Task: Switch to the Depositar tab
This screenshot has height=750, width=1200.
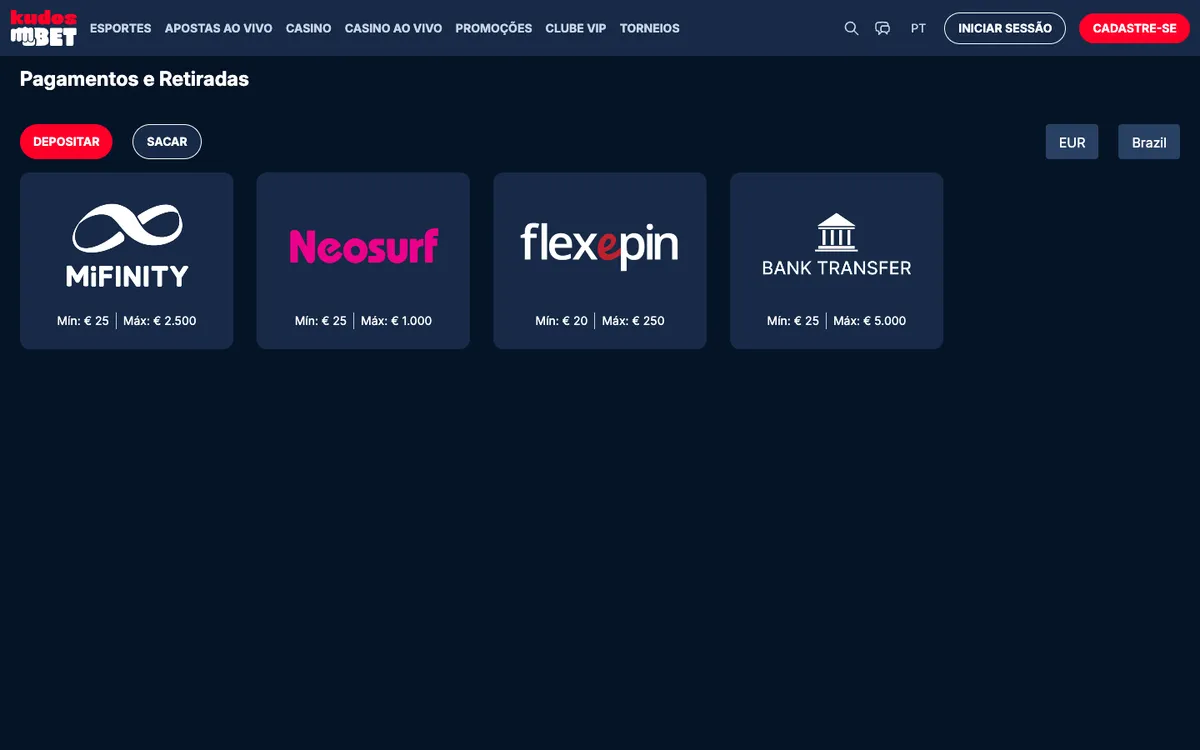Action: (x=66, y=142)
